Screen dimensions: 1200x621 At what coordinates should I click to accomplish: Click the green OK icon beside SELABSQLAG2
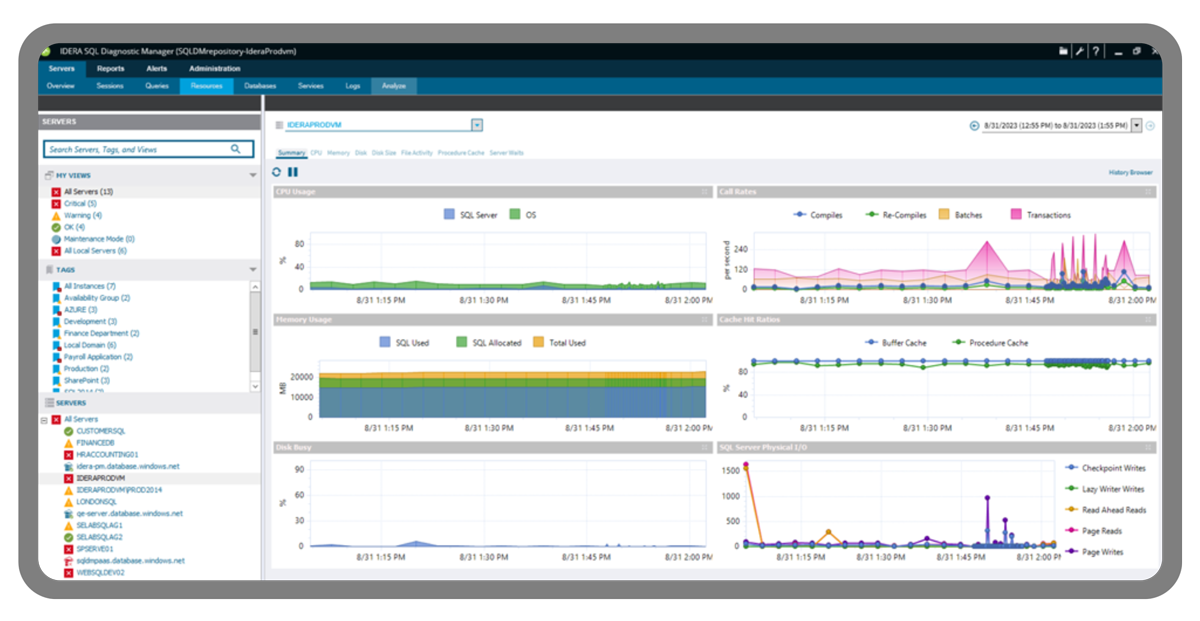69,537
